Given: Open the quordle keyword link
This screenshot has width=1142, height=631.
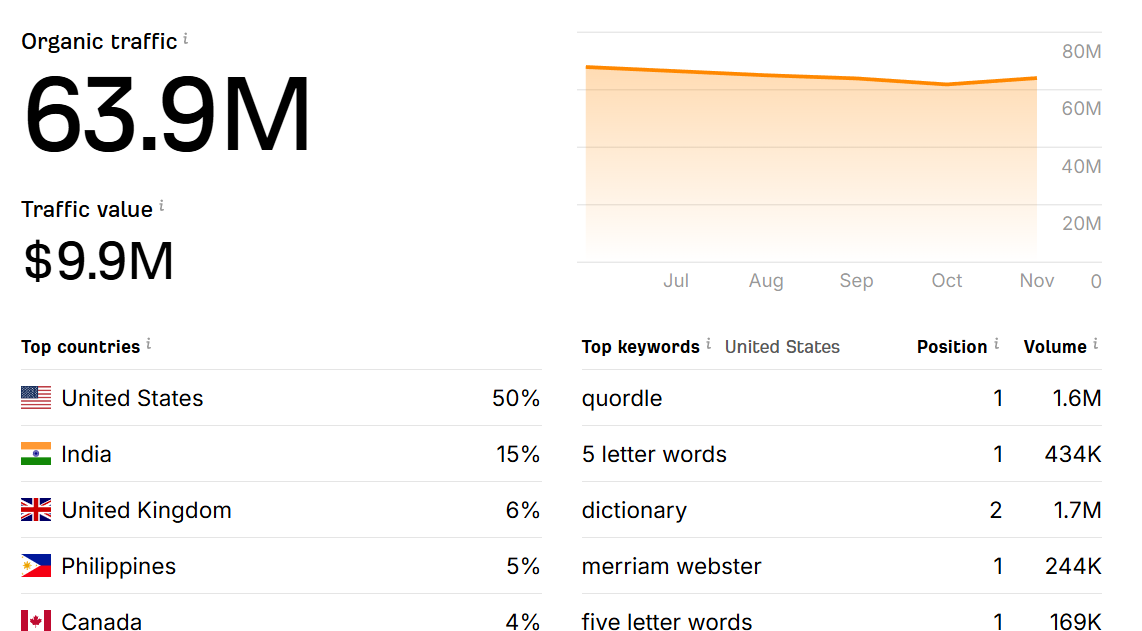Looking at the screenshot, I should [622, 398].
